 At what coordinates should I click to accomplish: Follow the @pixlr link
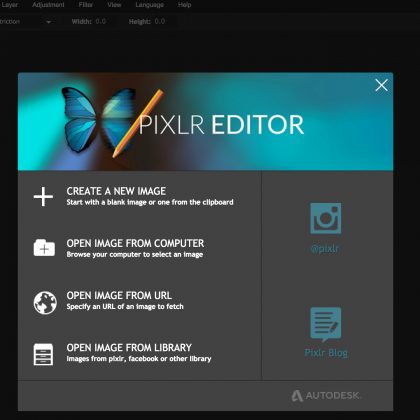[x=325, y=249]
